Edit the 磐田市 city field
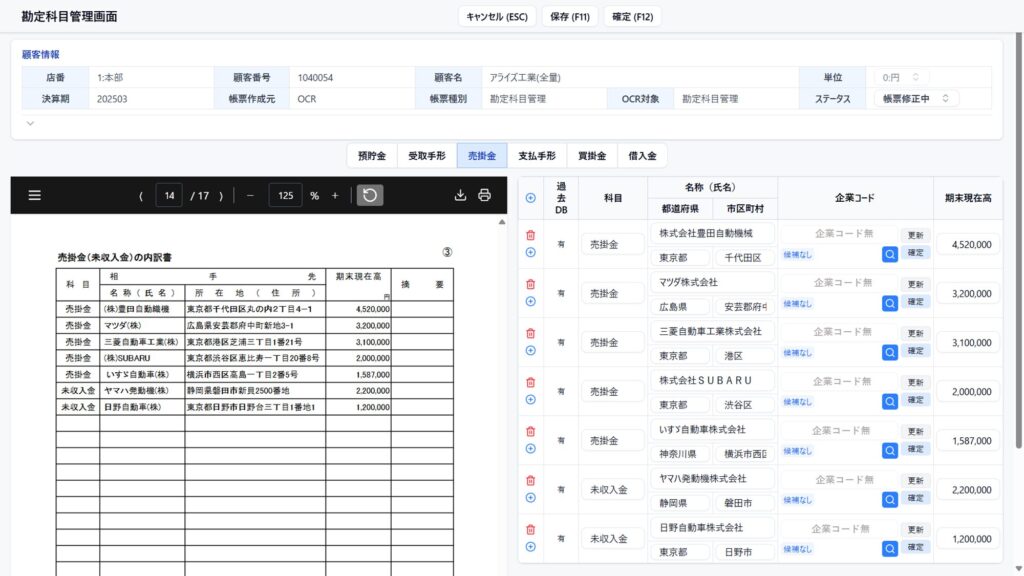The height and width of the screenshot is (576, 1024). click(x=744, y=503)
